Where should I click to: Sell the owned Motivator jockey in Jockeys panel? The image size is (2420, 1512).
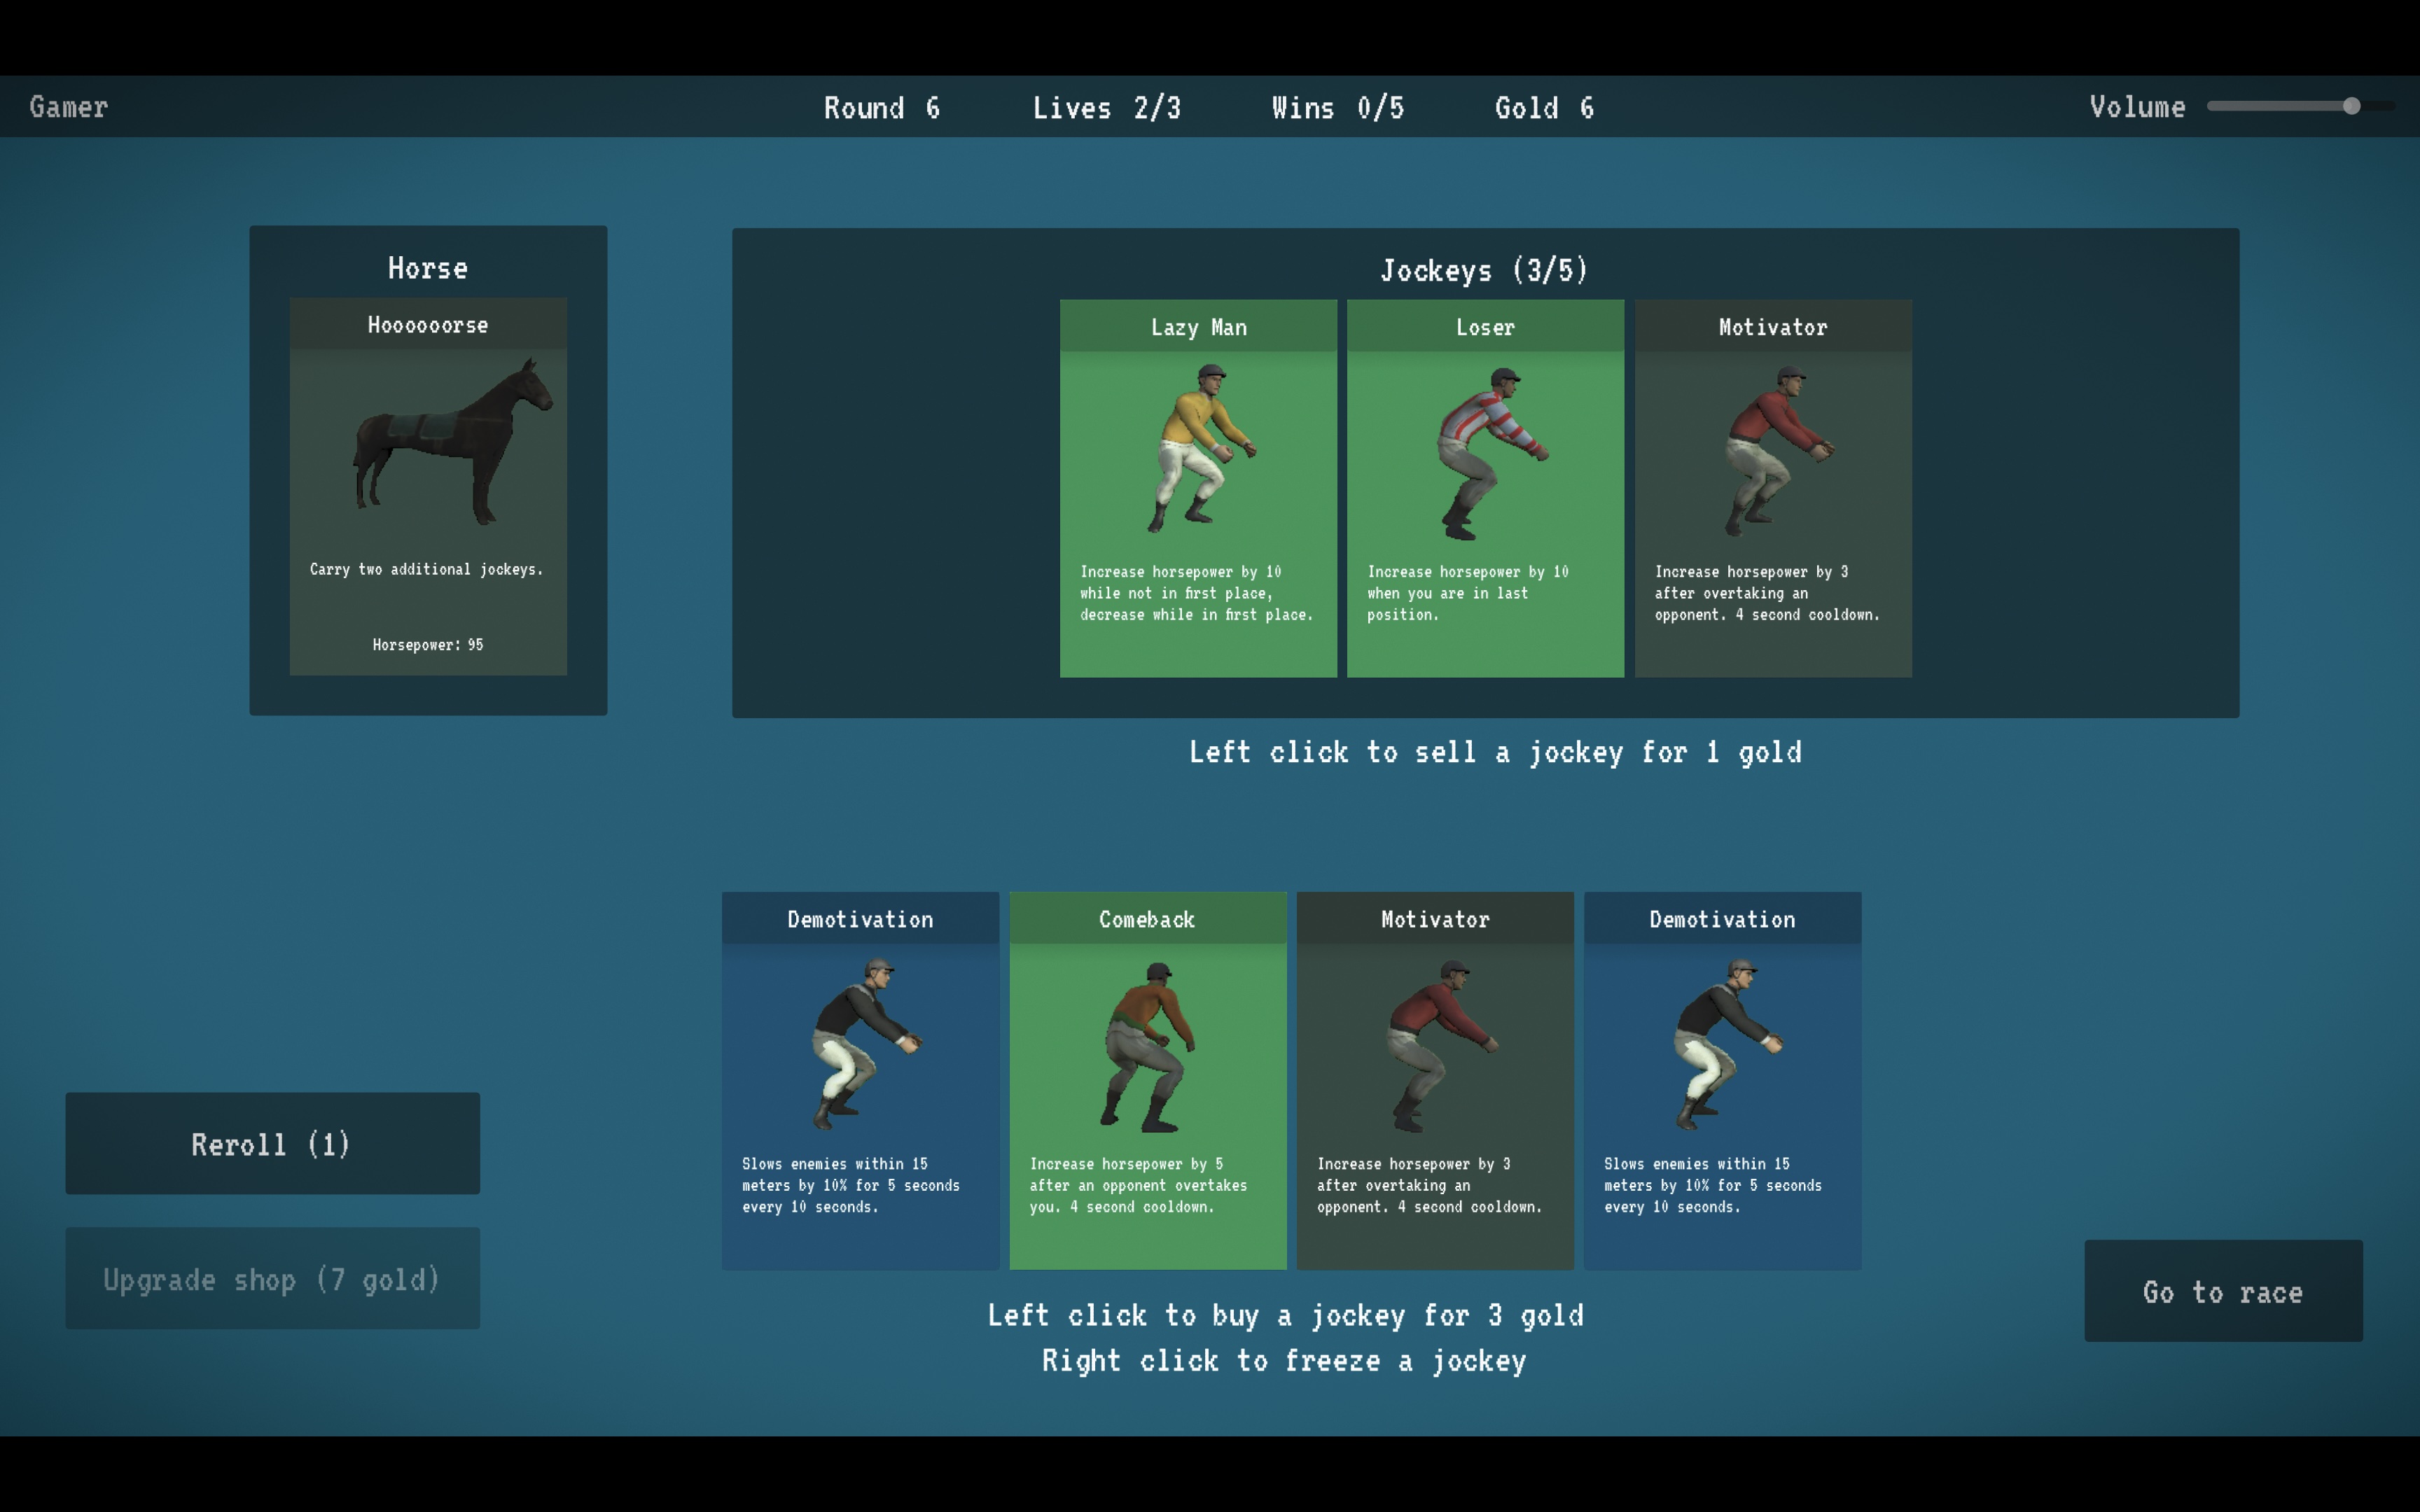pyautogui.click(x=1773, y=488)
